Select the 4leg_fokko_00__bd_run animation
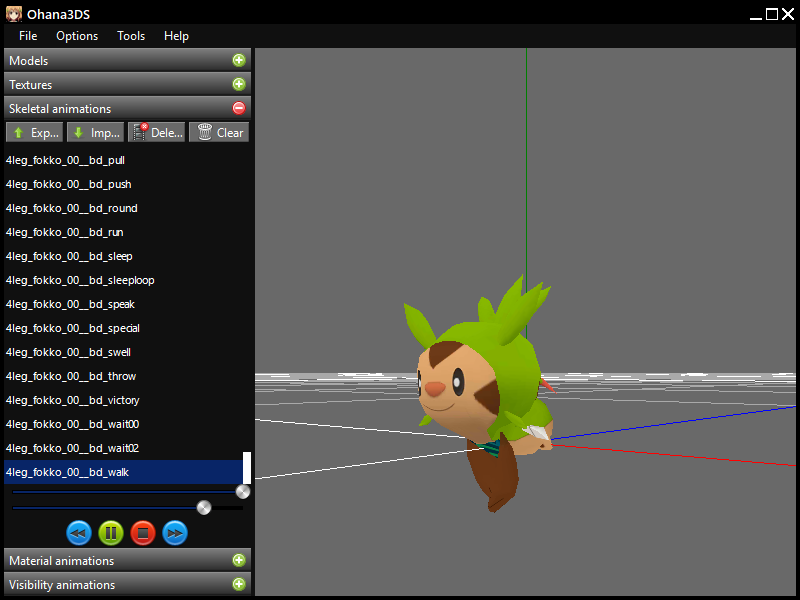800x600 pixels. coord(65,232)
